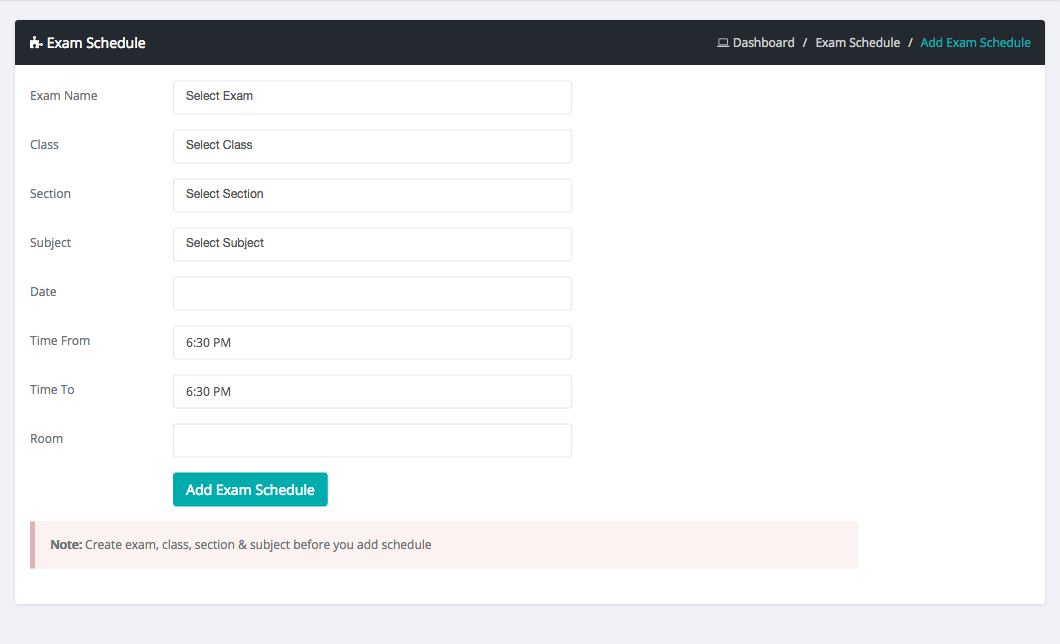Click the puzzle icon in the Exam Schedule header
The image size is (1060, 644).
coord(36,43)
